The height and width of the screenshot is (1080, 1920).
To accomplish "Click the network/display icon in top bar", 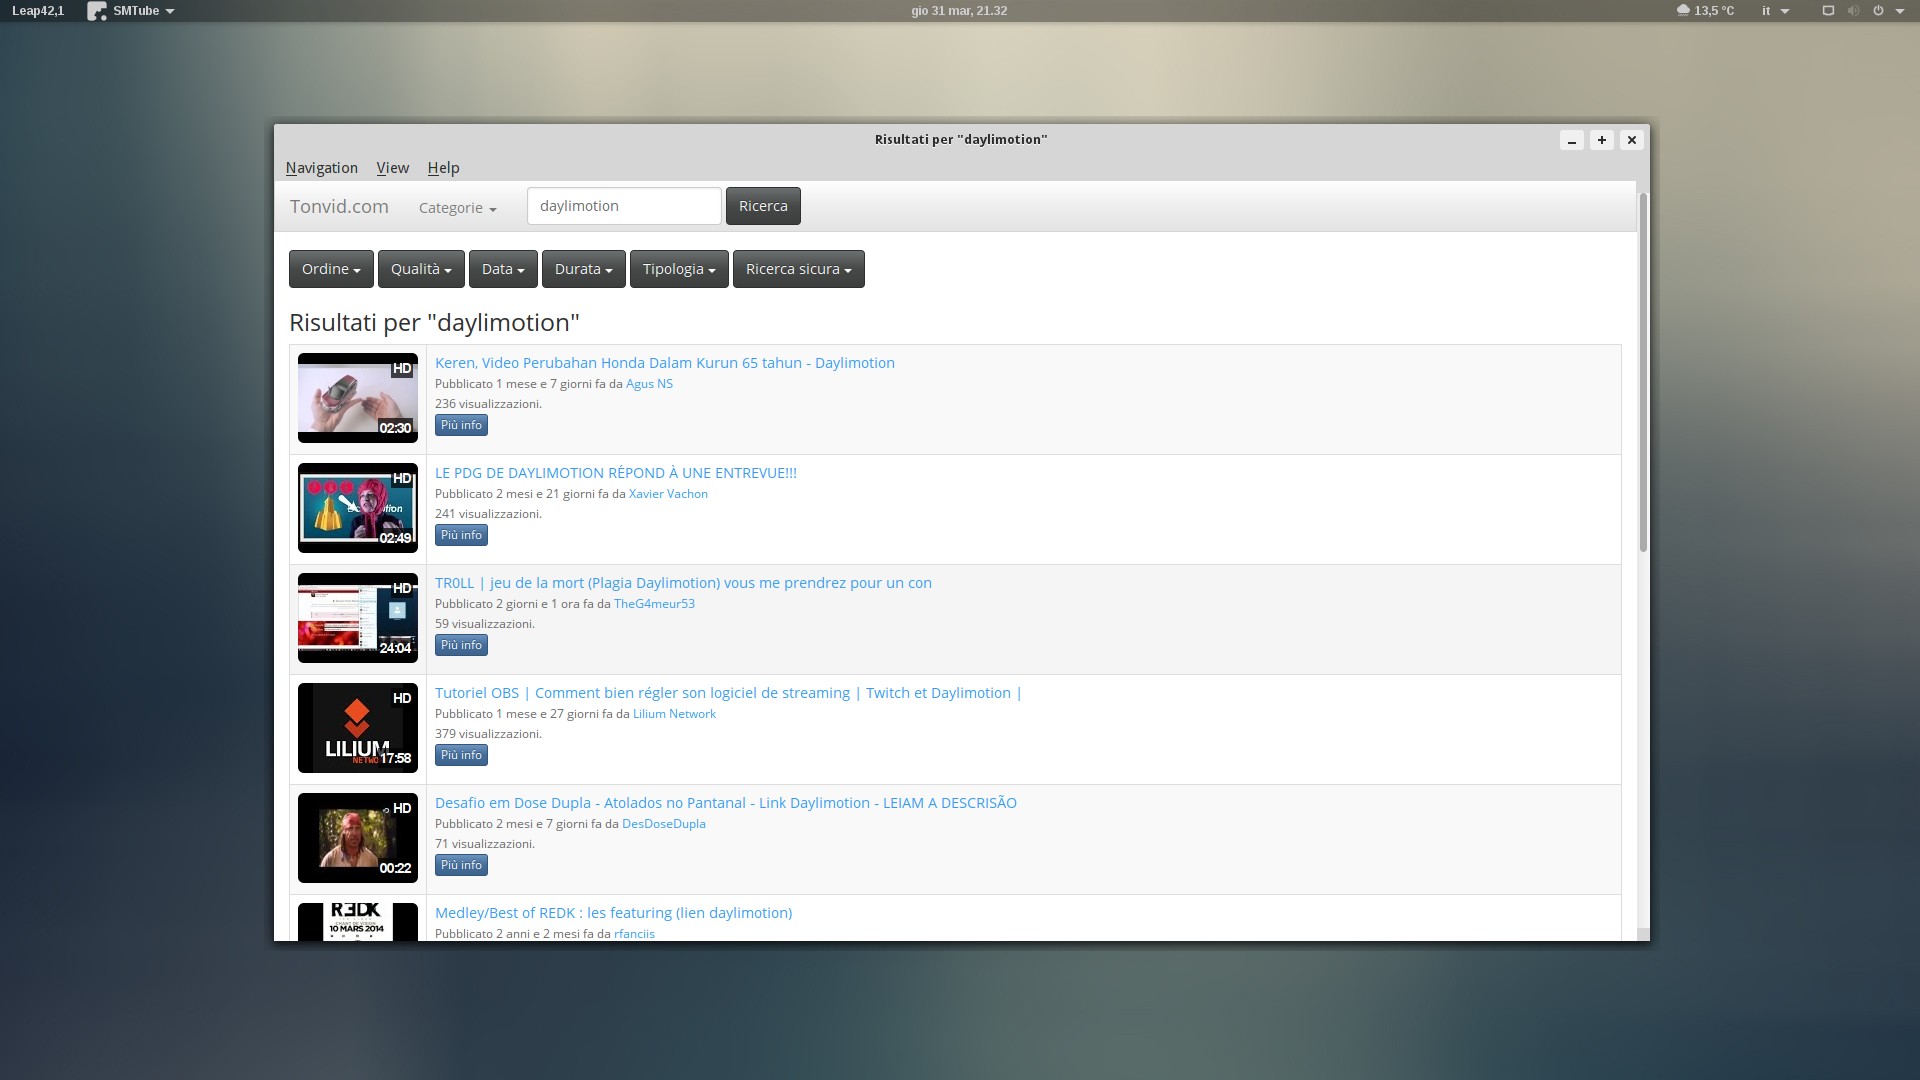I will pos(1828,11).
